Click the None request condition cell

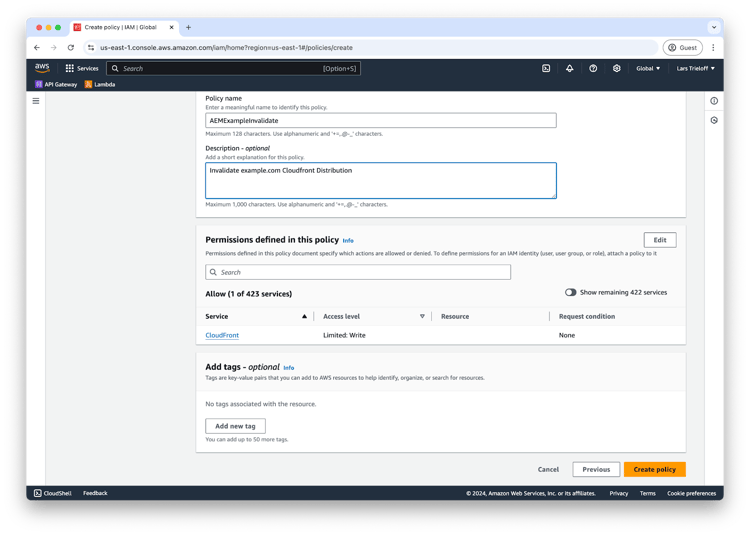point(567,335)
